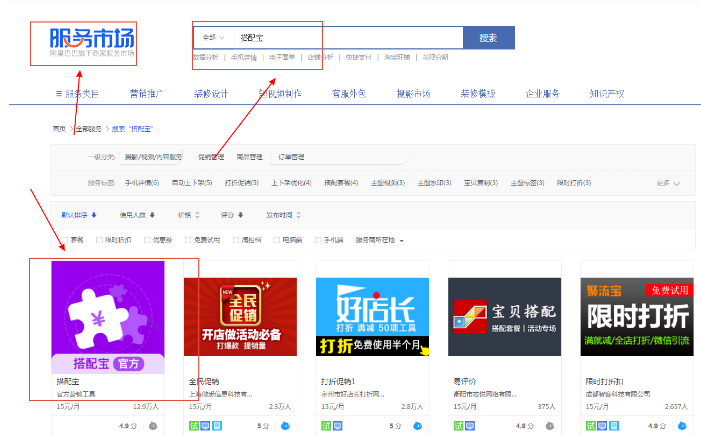The width and height of the screenshot is (701, 435).
Task: Click desktop client icon on 打折促销1 card
Action: [338, 426]
